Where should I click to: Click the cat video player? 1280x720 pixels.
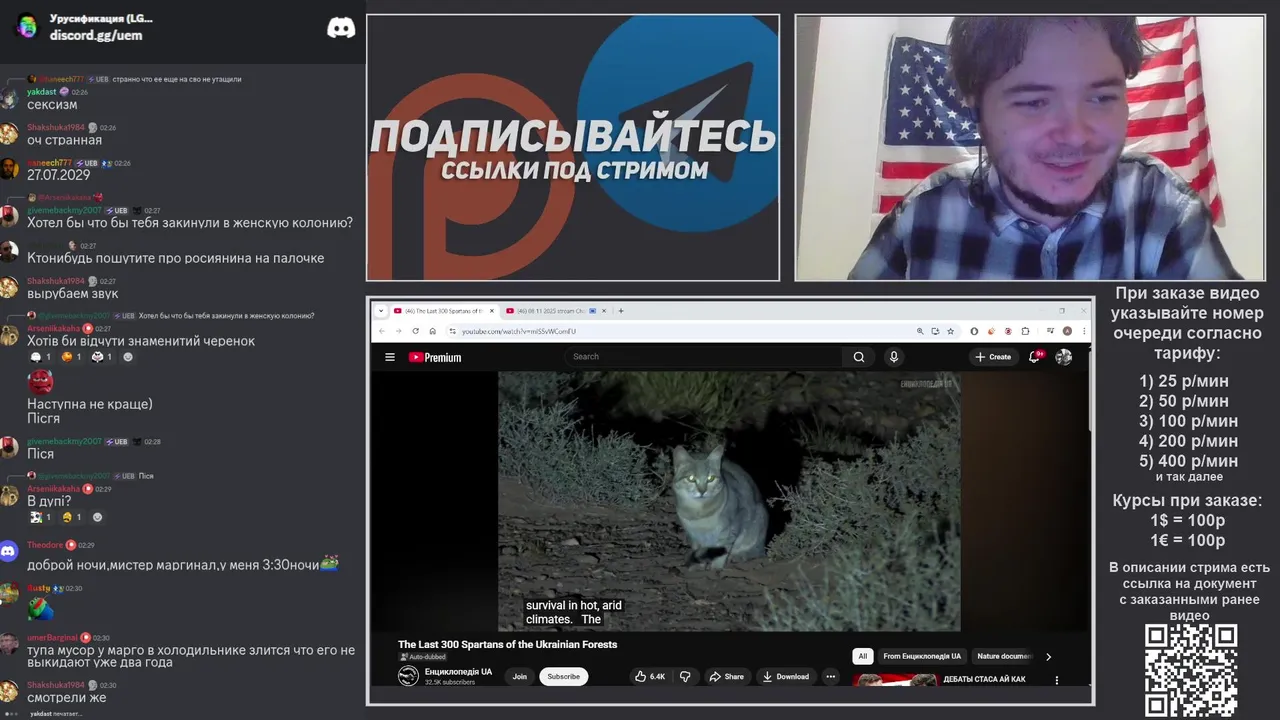point(729,501)
